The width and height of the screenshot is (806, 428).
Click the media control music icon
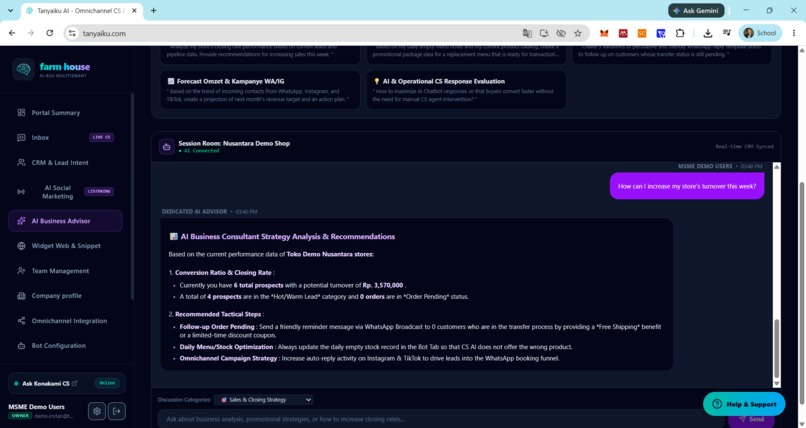point(727,33)
